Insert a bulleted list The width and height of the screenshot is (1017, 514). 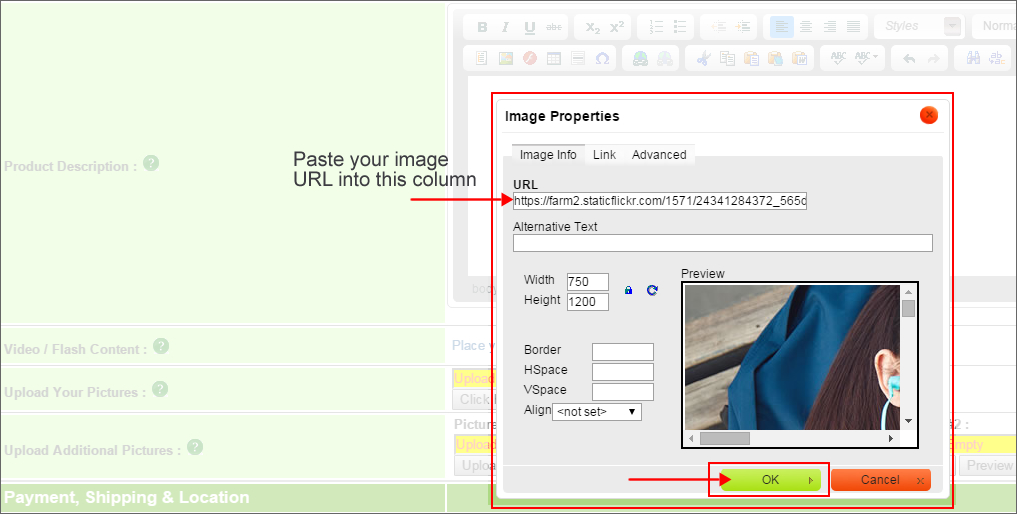[680, 27]
